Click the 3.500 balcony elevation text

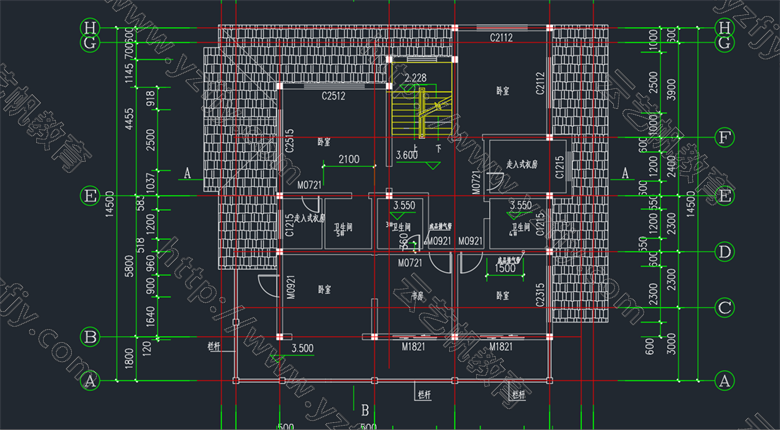pyautogui.click(x=302, y=348)
